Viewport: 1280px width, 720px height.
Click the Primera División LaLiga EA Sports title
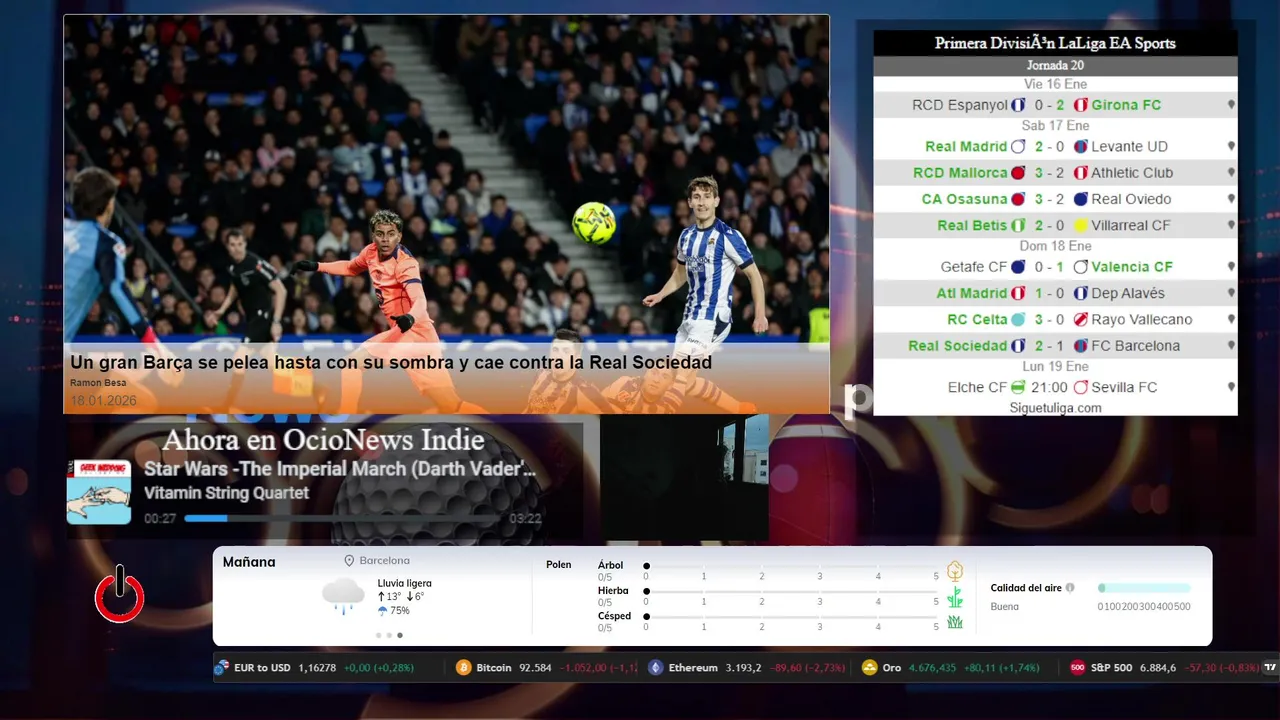pos(1055,43)
